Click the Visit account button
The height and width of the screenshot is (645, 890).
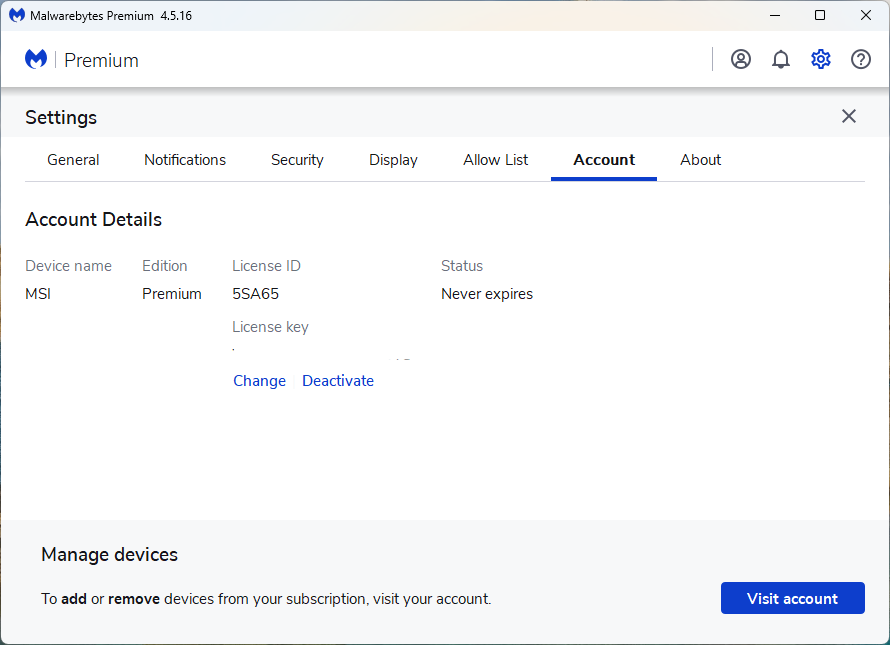(792, 598)
